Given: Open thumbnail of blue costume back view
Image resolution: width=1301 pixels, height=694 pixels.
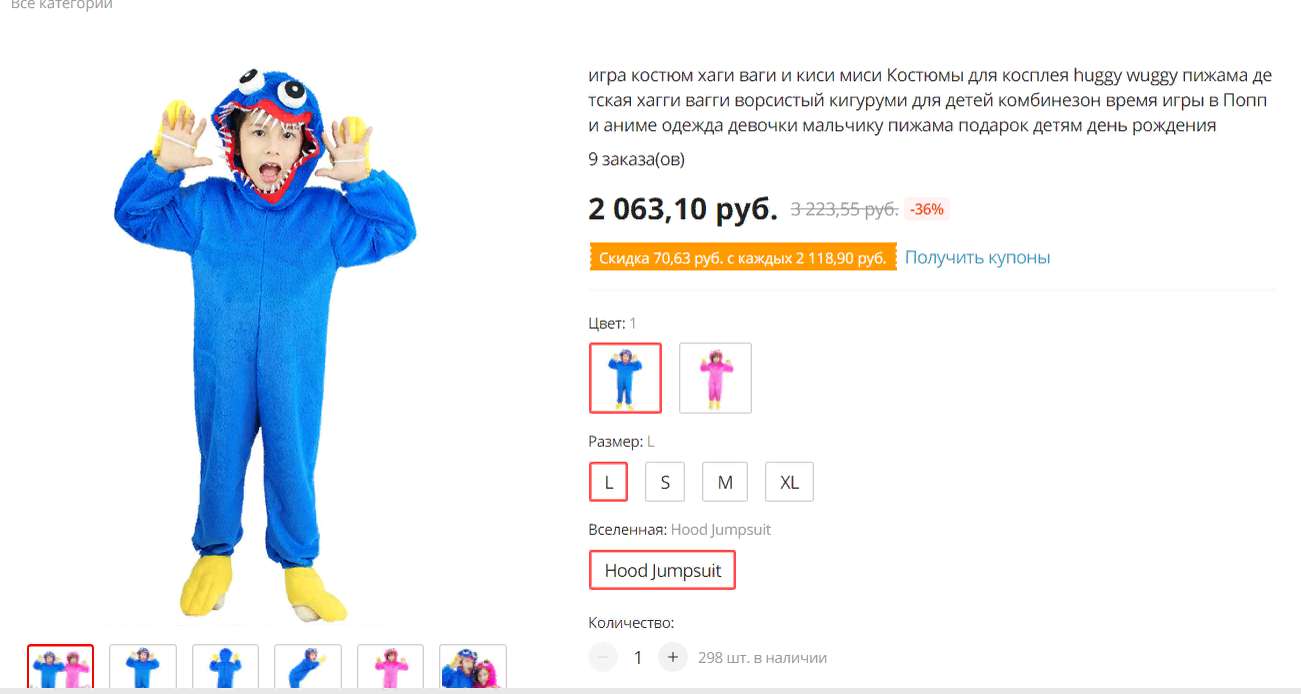Looking at the screenshot, I should coord(225,667).
